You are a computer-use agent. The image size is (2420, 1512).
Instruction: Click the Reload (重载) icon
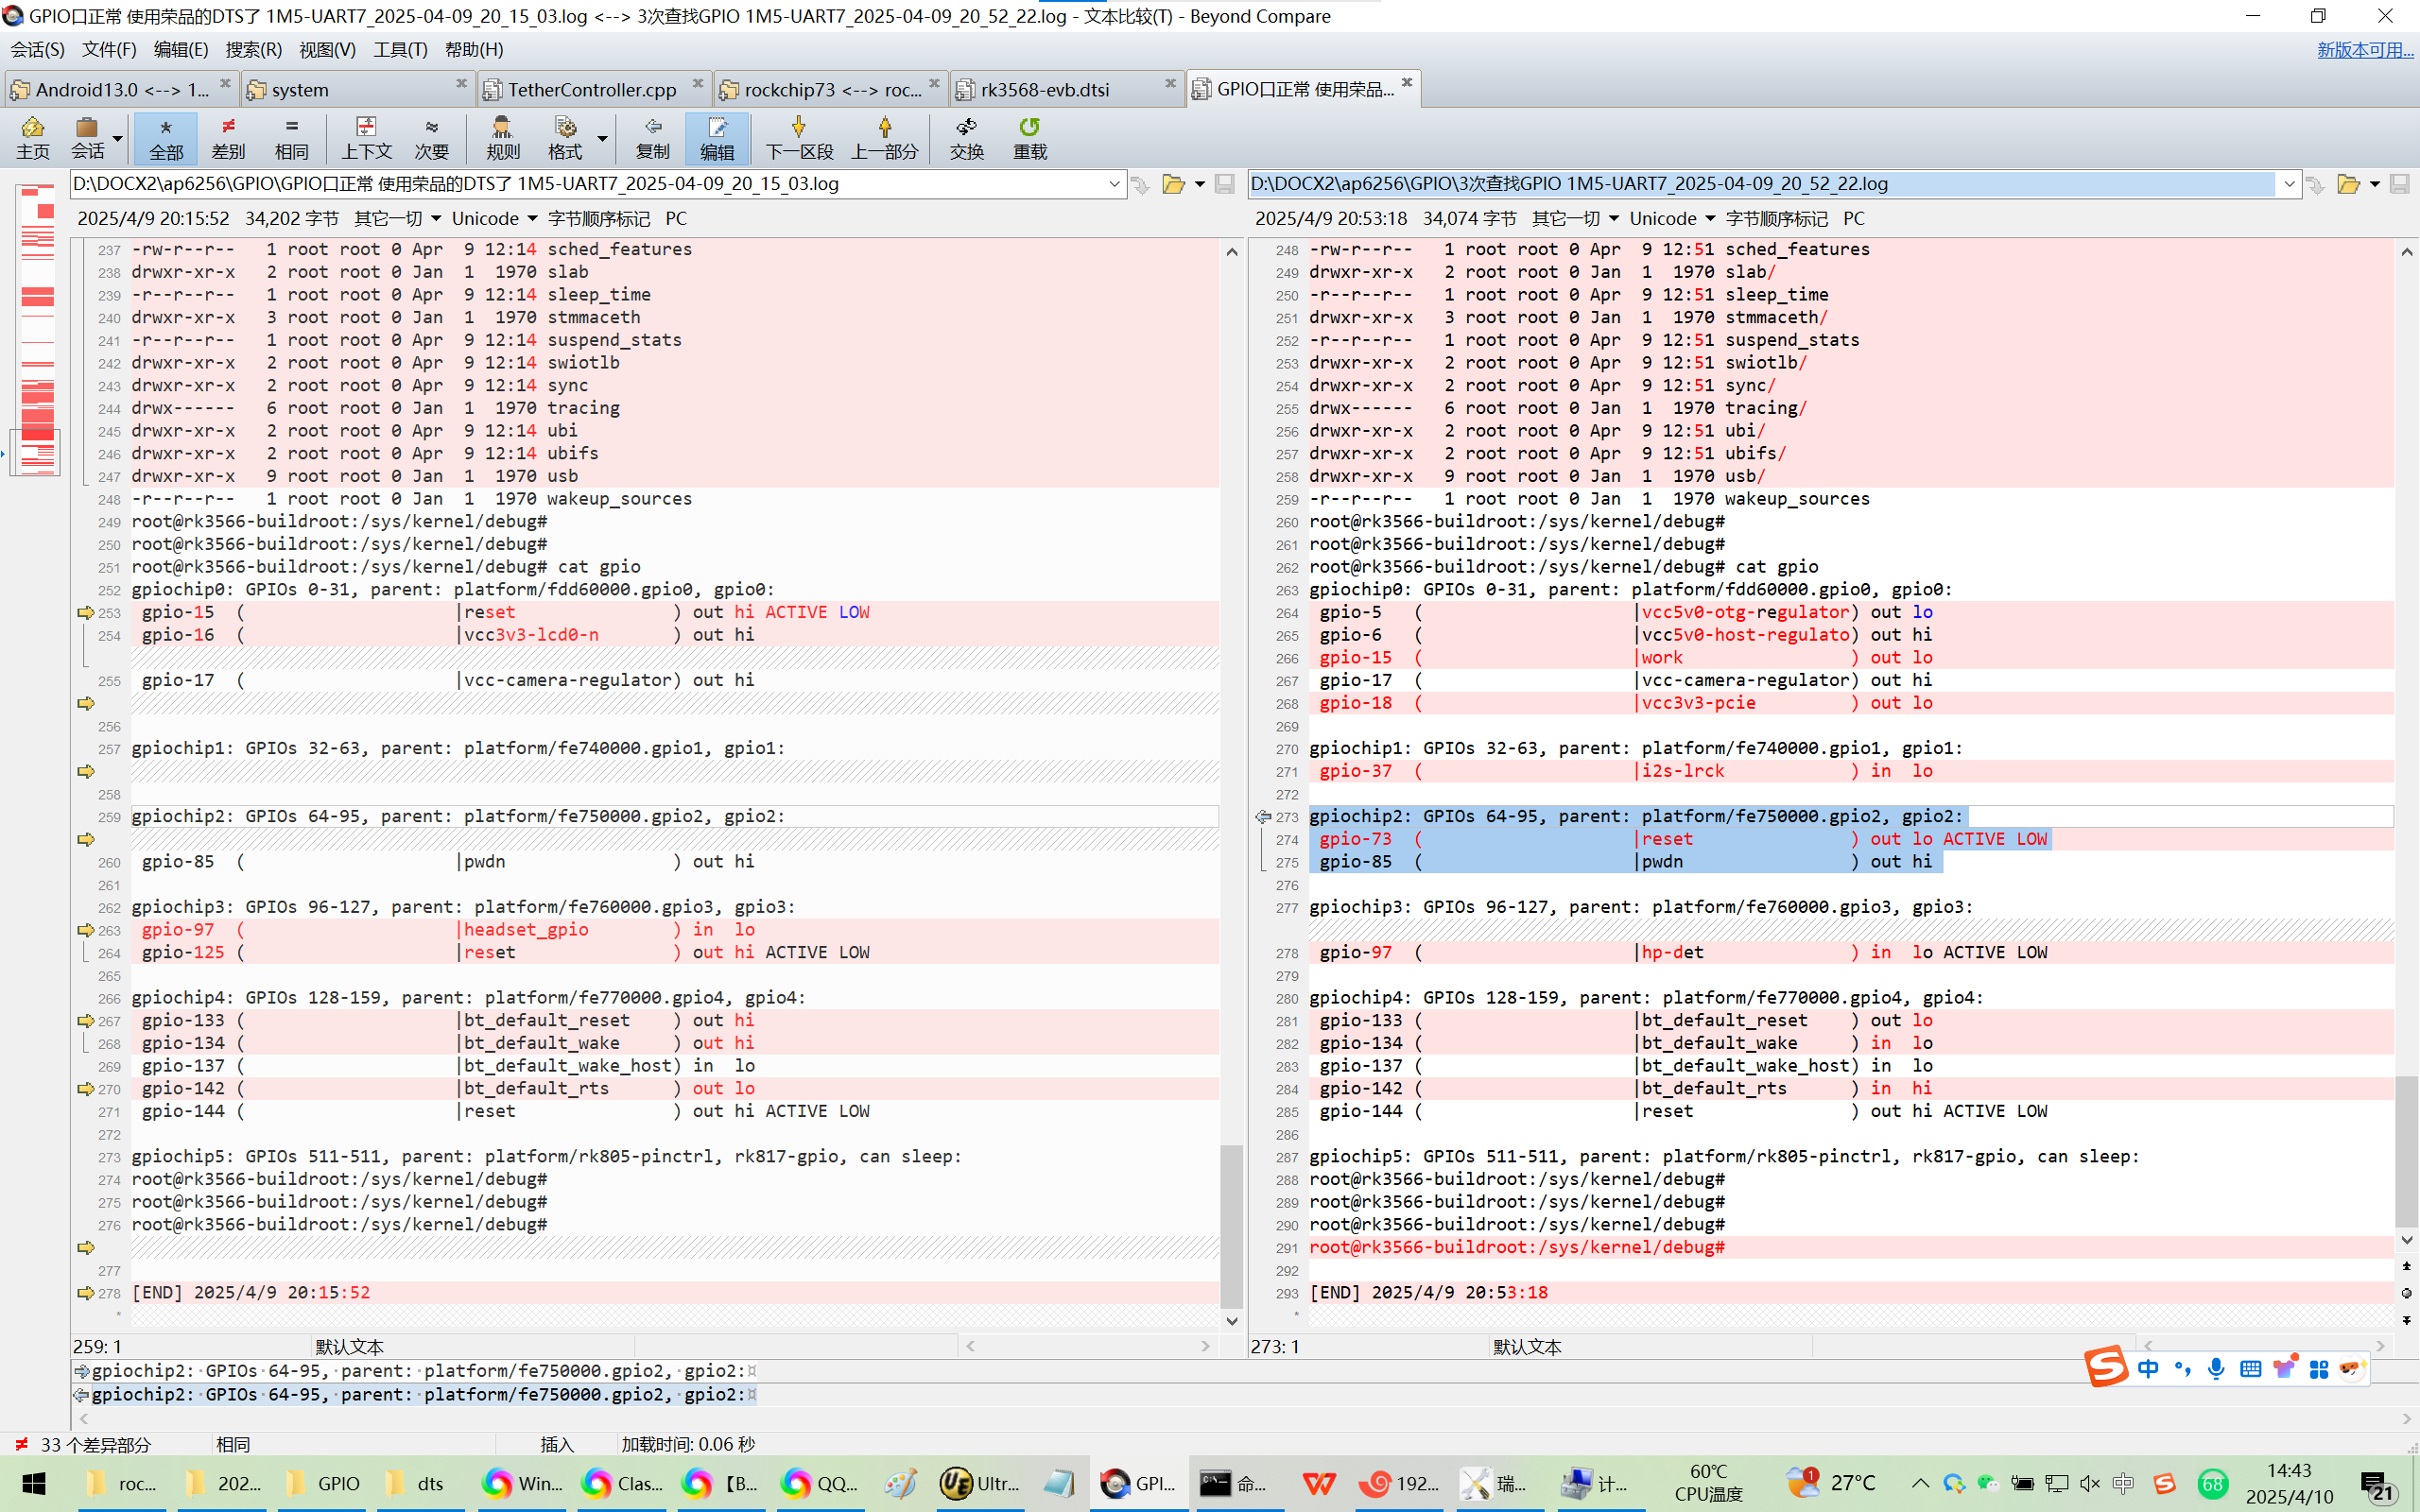tap(1029, 137)
